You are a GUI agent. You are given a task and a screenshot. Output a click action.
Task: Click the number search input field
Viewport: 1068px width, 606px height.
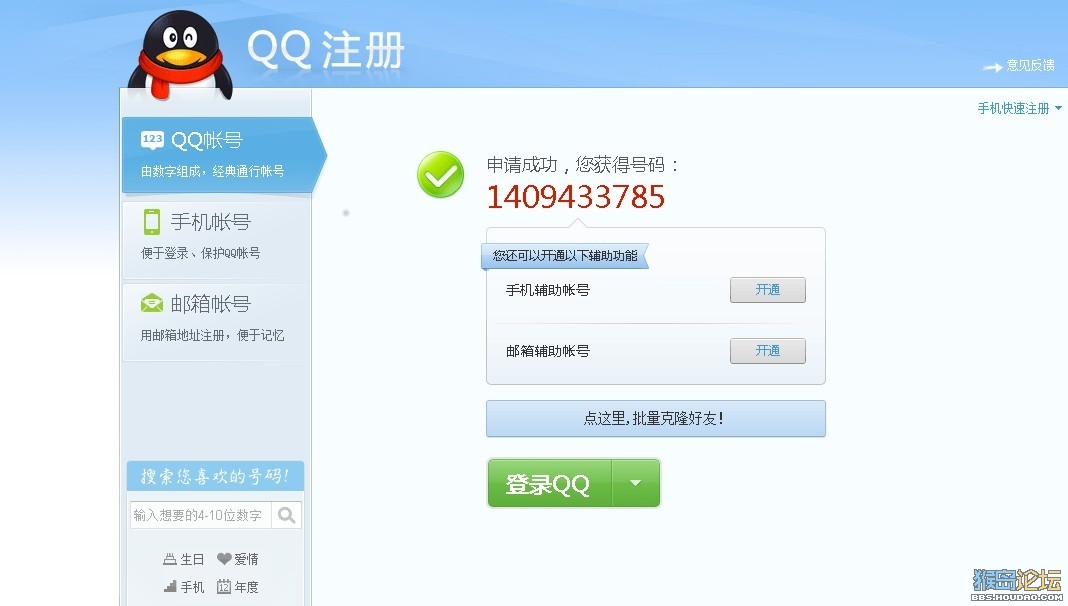coord(201,515)
